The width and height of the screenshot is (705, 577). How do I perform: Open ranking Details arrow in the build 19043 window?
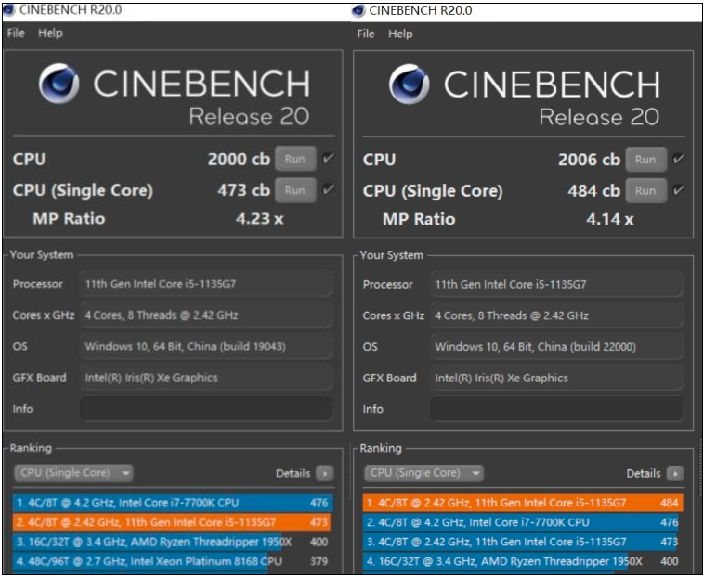pos(324,473)
